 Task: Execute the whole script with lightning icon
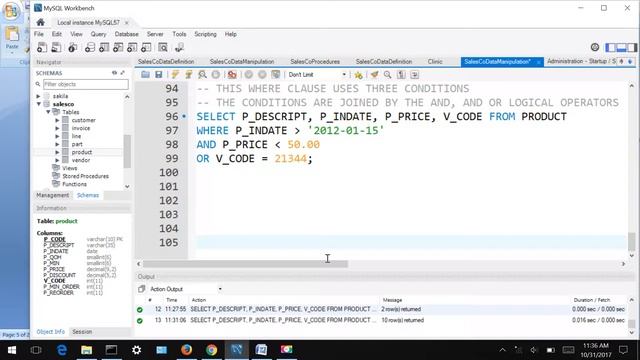point(175,75)
